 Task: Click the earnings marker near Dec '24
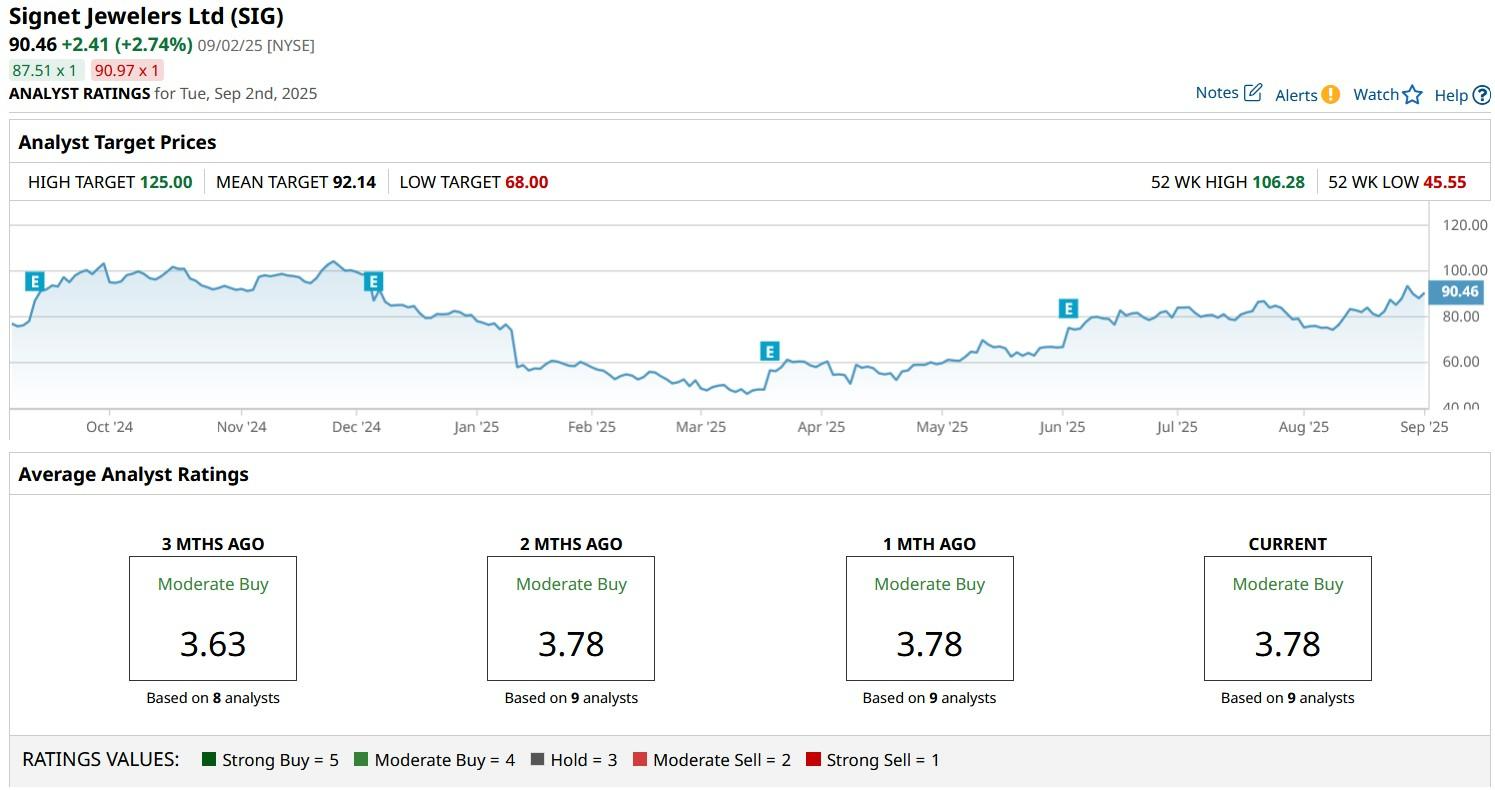(373, 281)
